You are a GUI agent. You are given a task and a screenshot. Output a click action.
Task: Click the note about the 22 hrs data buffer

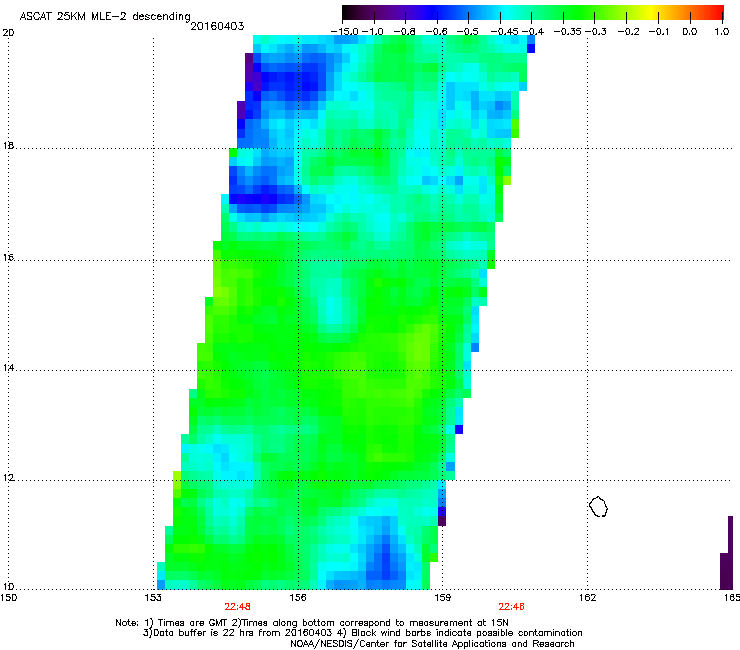pyautogui.click(x=362, y=633)
